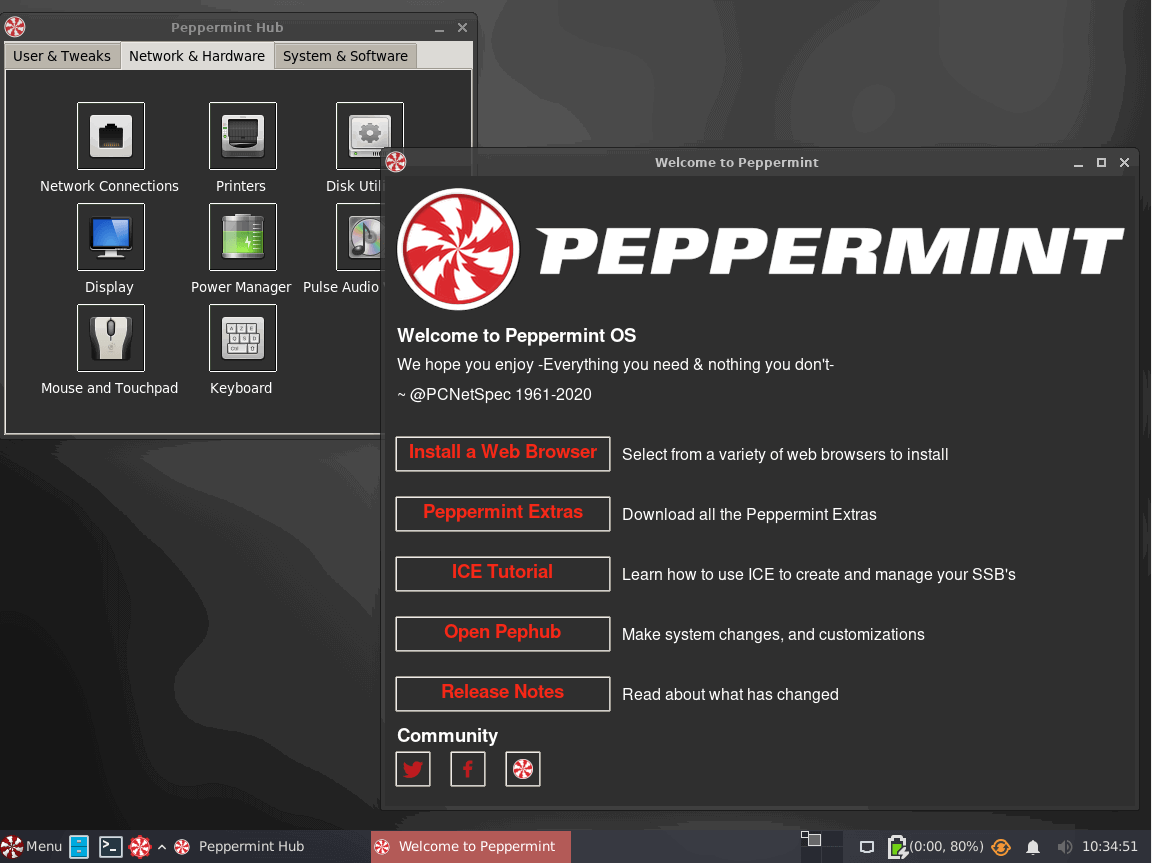
Task: Click 'Welcome to Peppermint OS' heading
Action: point(516,336)
